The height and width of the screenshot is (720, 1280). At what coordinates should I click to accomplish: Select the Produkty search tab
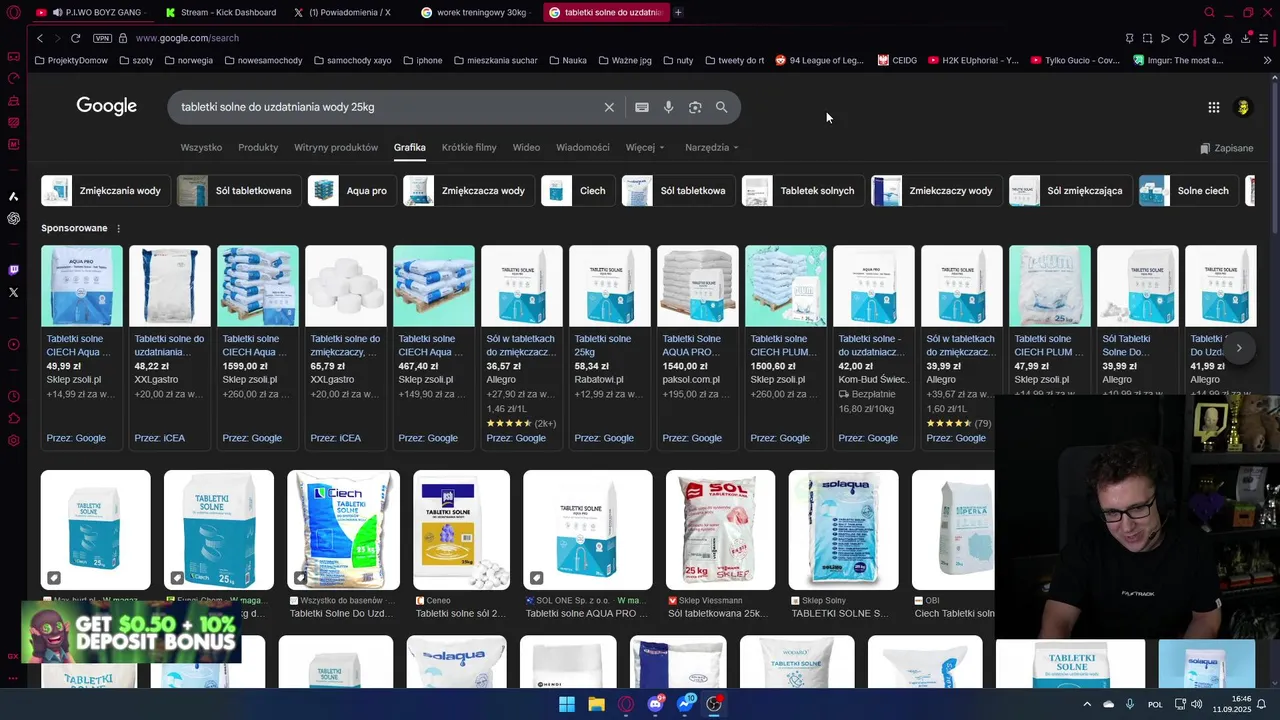[x=258, y=147]
